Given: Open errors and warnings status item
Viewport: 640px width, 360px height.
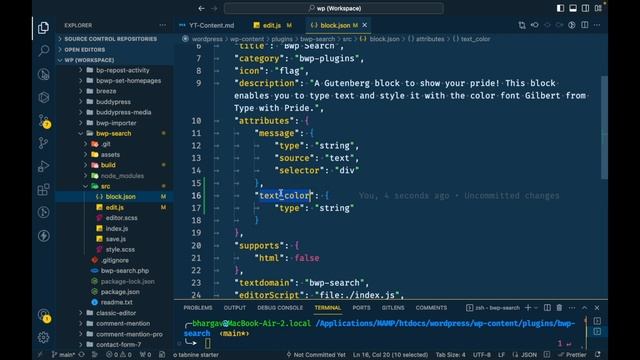Looking at the screenshot, I should coord(119,355).
